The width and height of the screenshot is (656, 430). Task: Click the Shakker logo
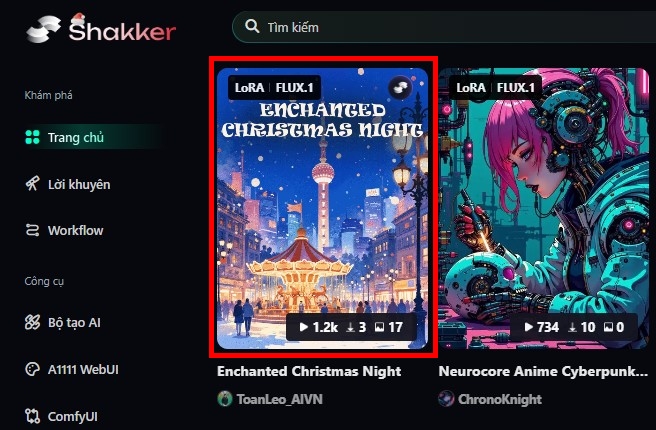pyautogui.click(x=100, y=28)
